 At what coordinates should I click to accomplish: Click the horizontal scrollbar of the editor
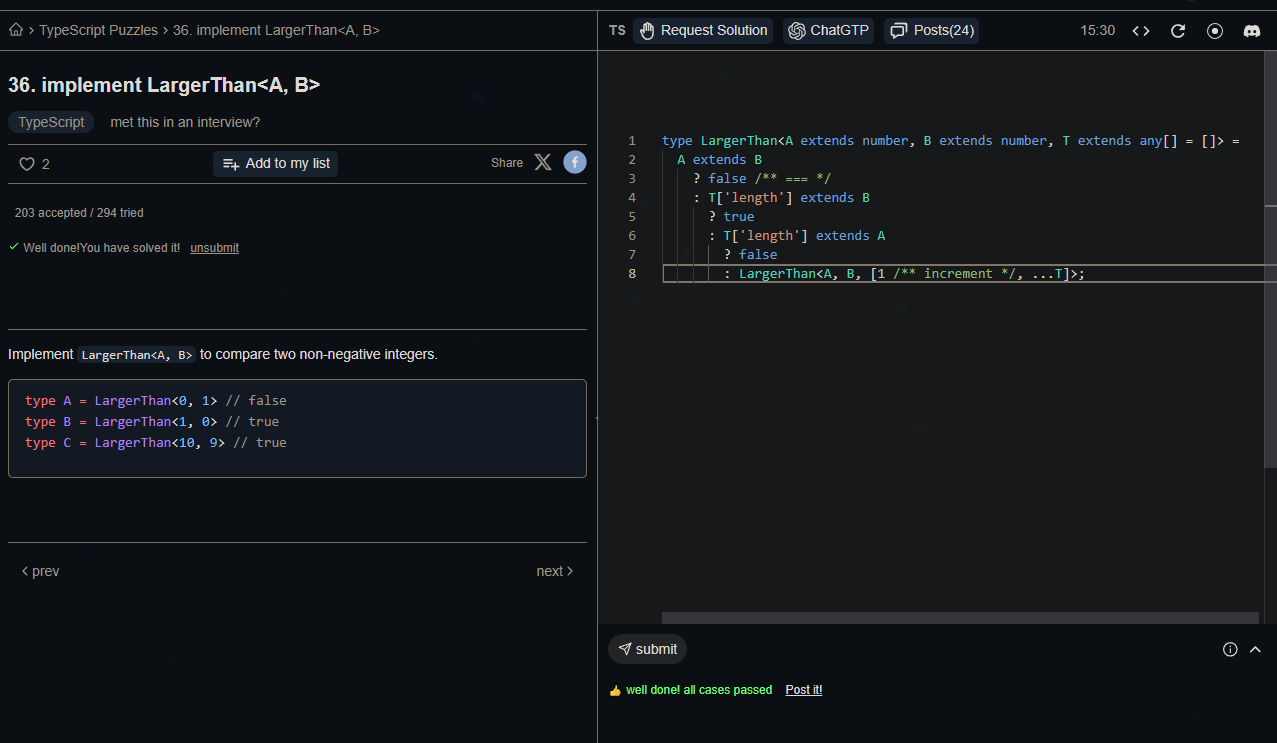pyautogui.click(x=960, y=618)
